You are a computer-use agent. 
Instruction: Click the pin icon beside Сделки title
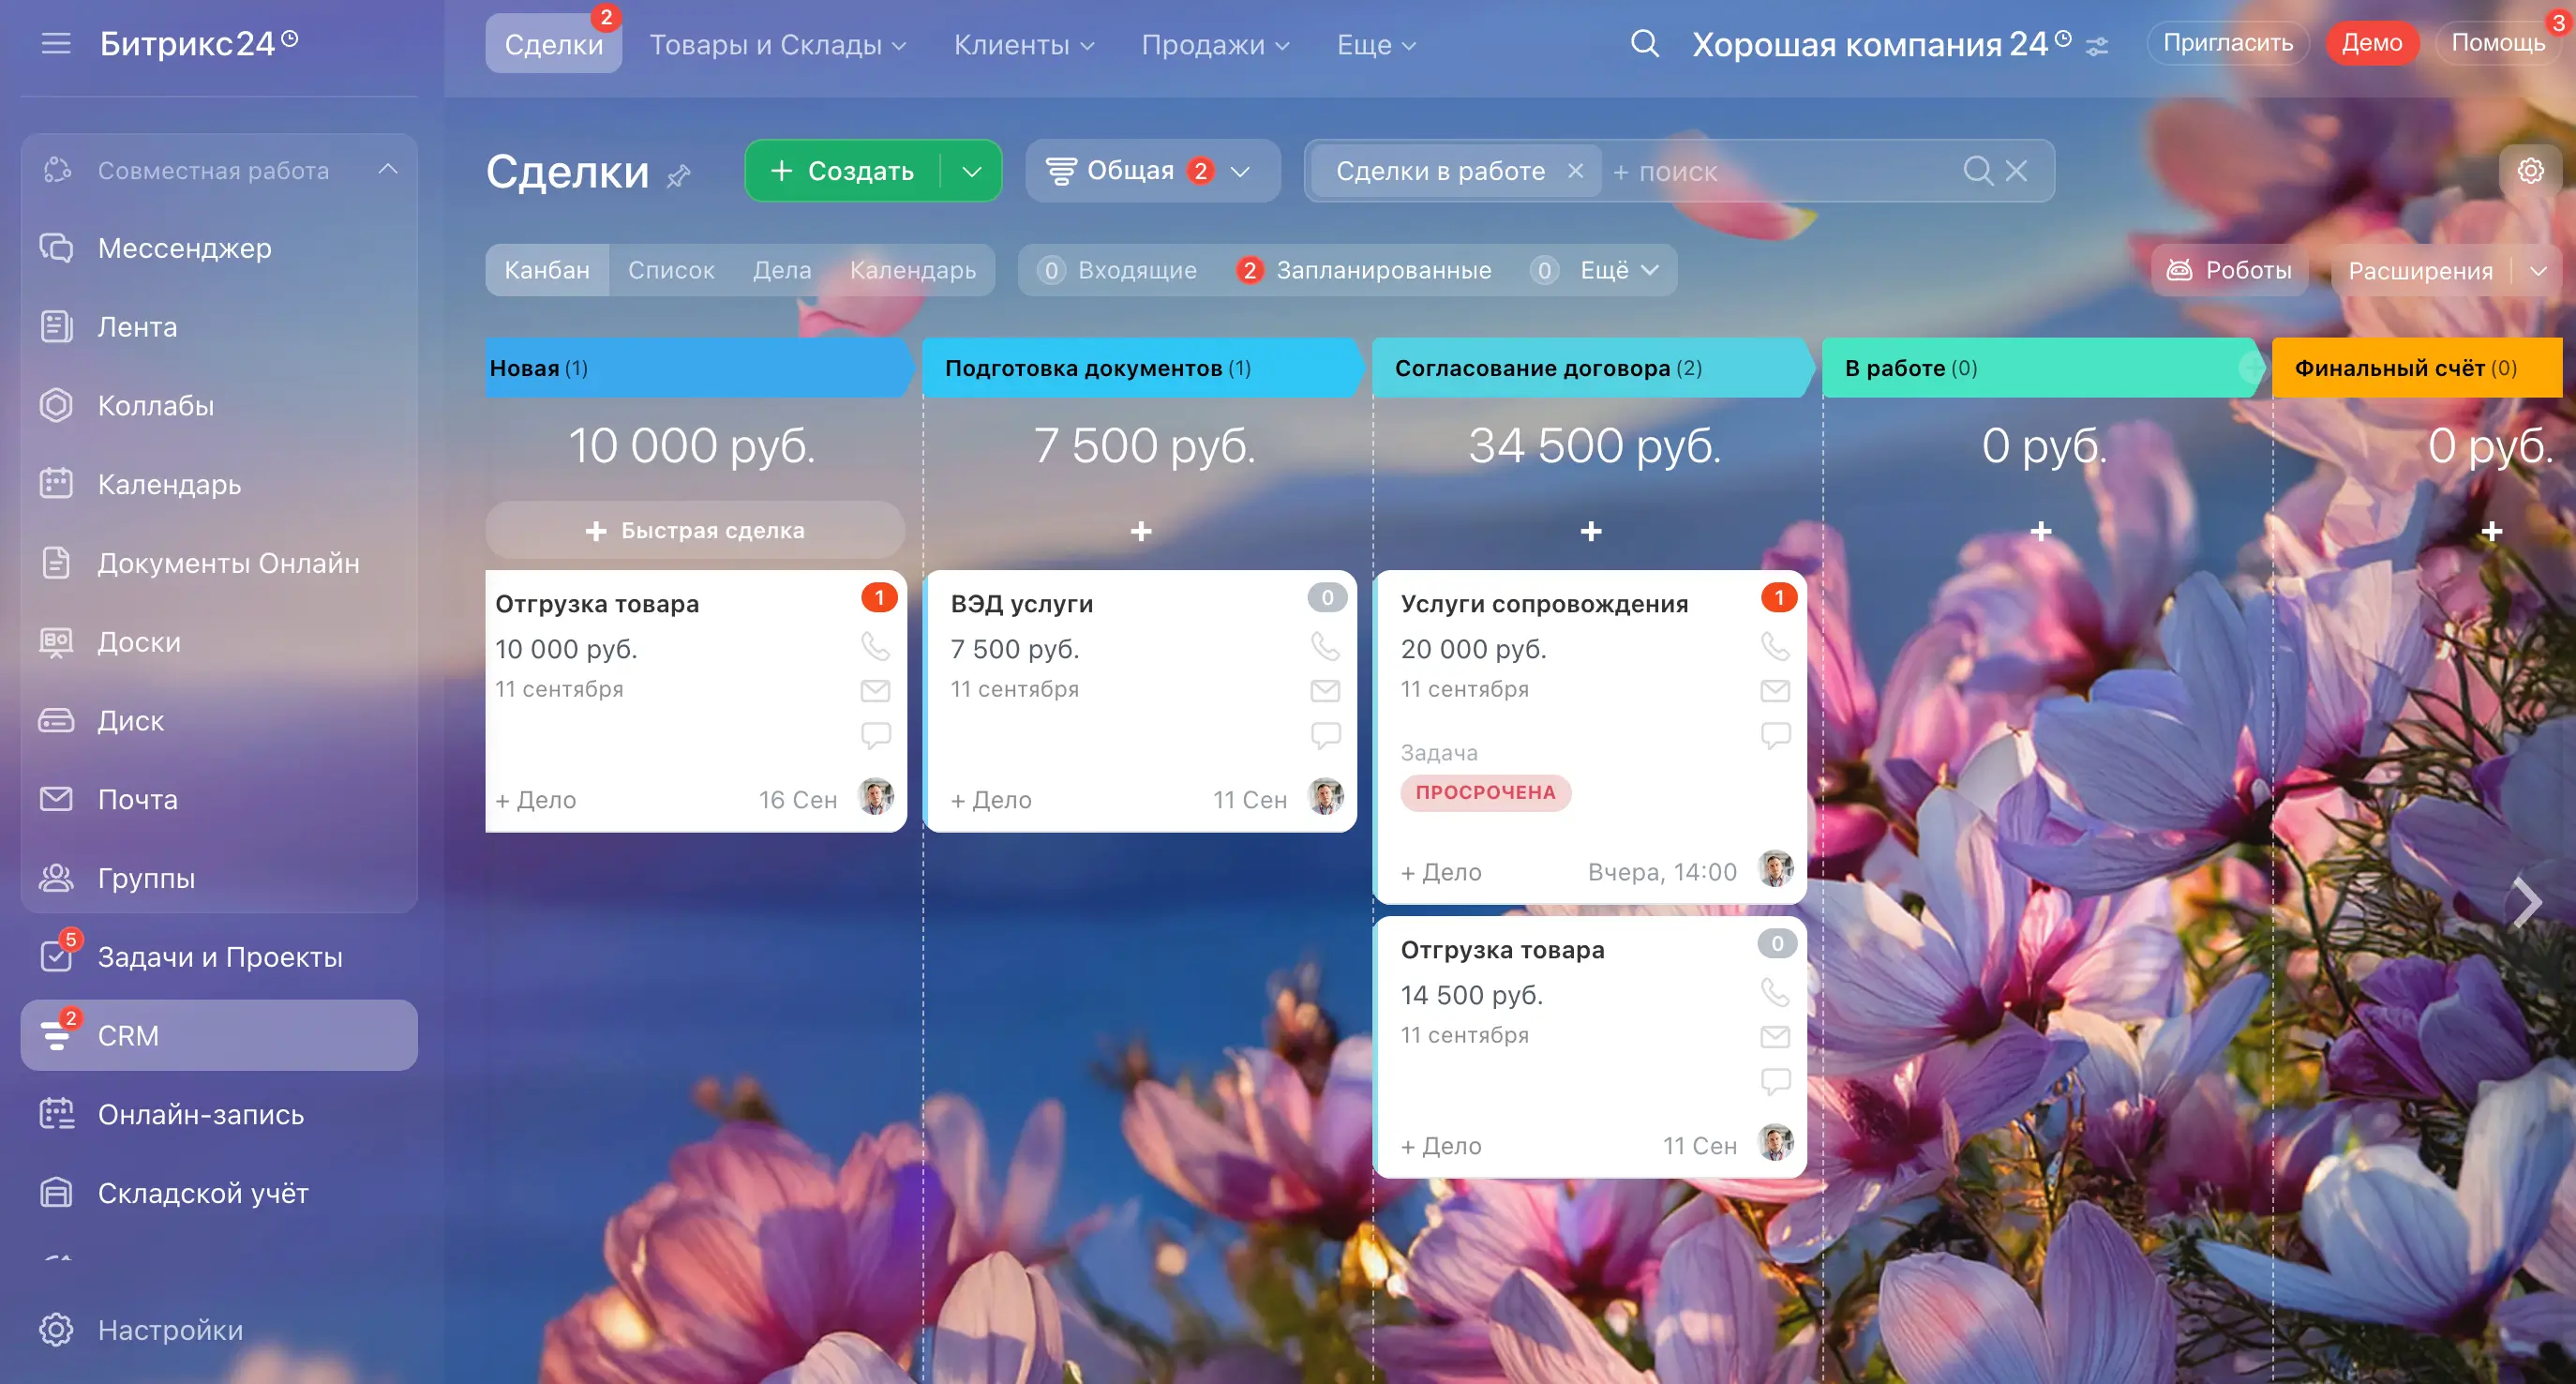pyautogui.click(x=679, y=177)
